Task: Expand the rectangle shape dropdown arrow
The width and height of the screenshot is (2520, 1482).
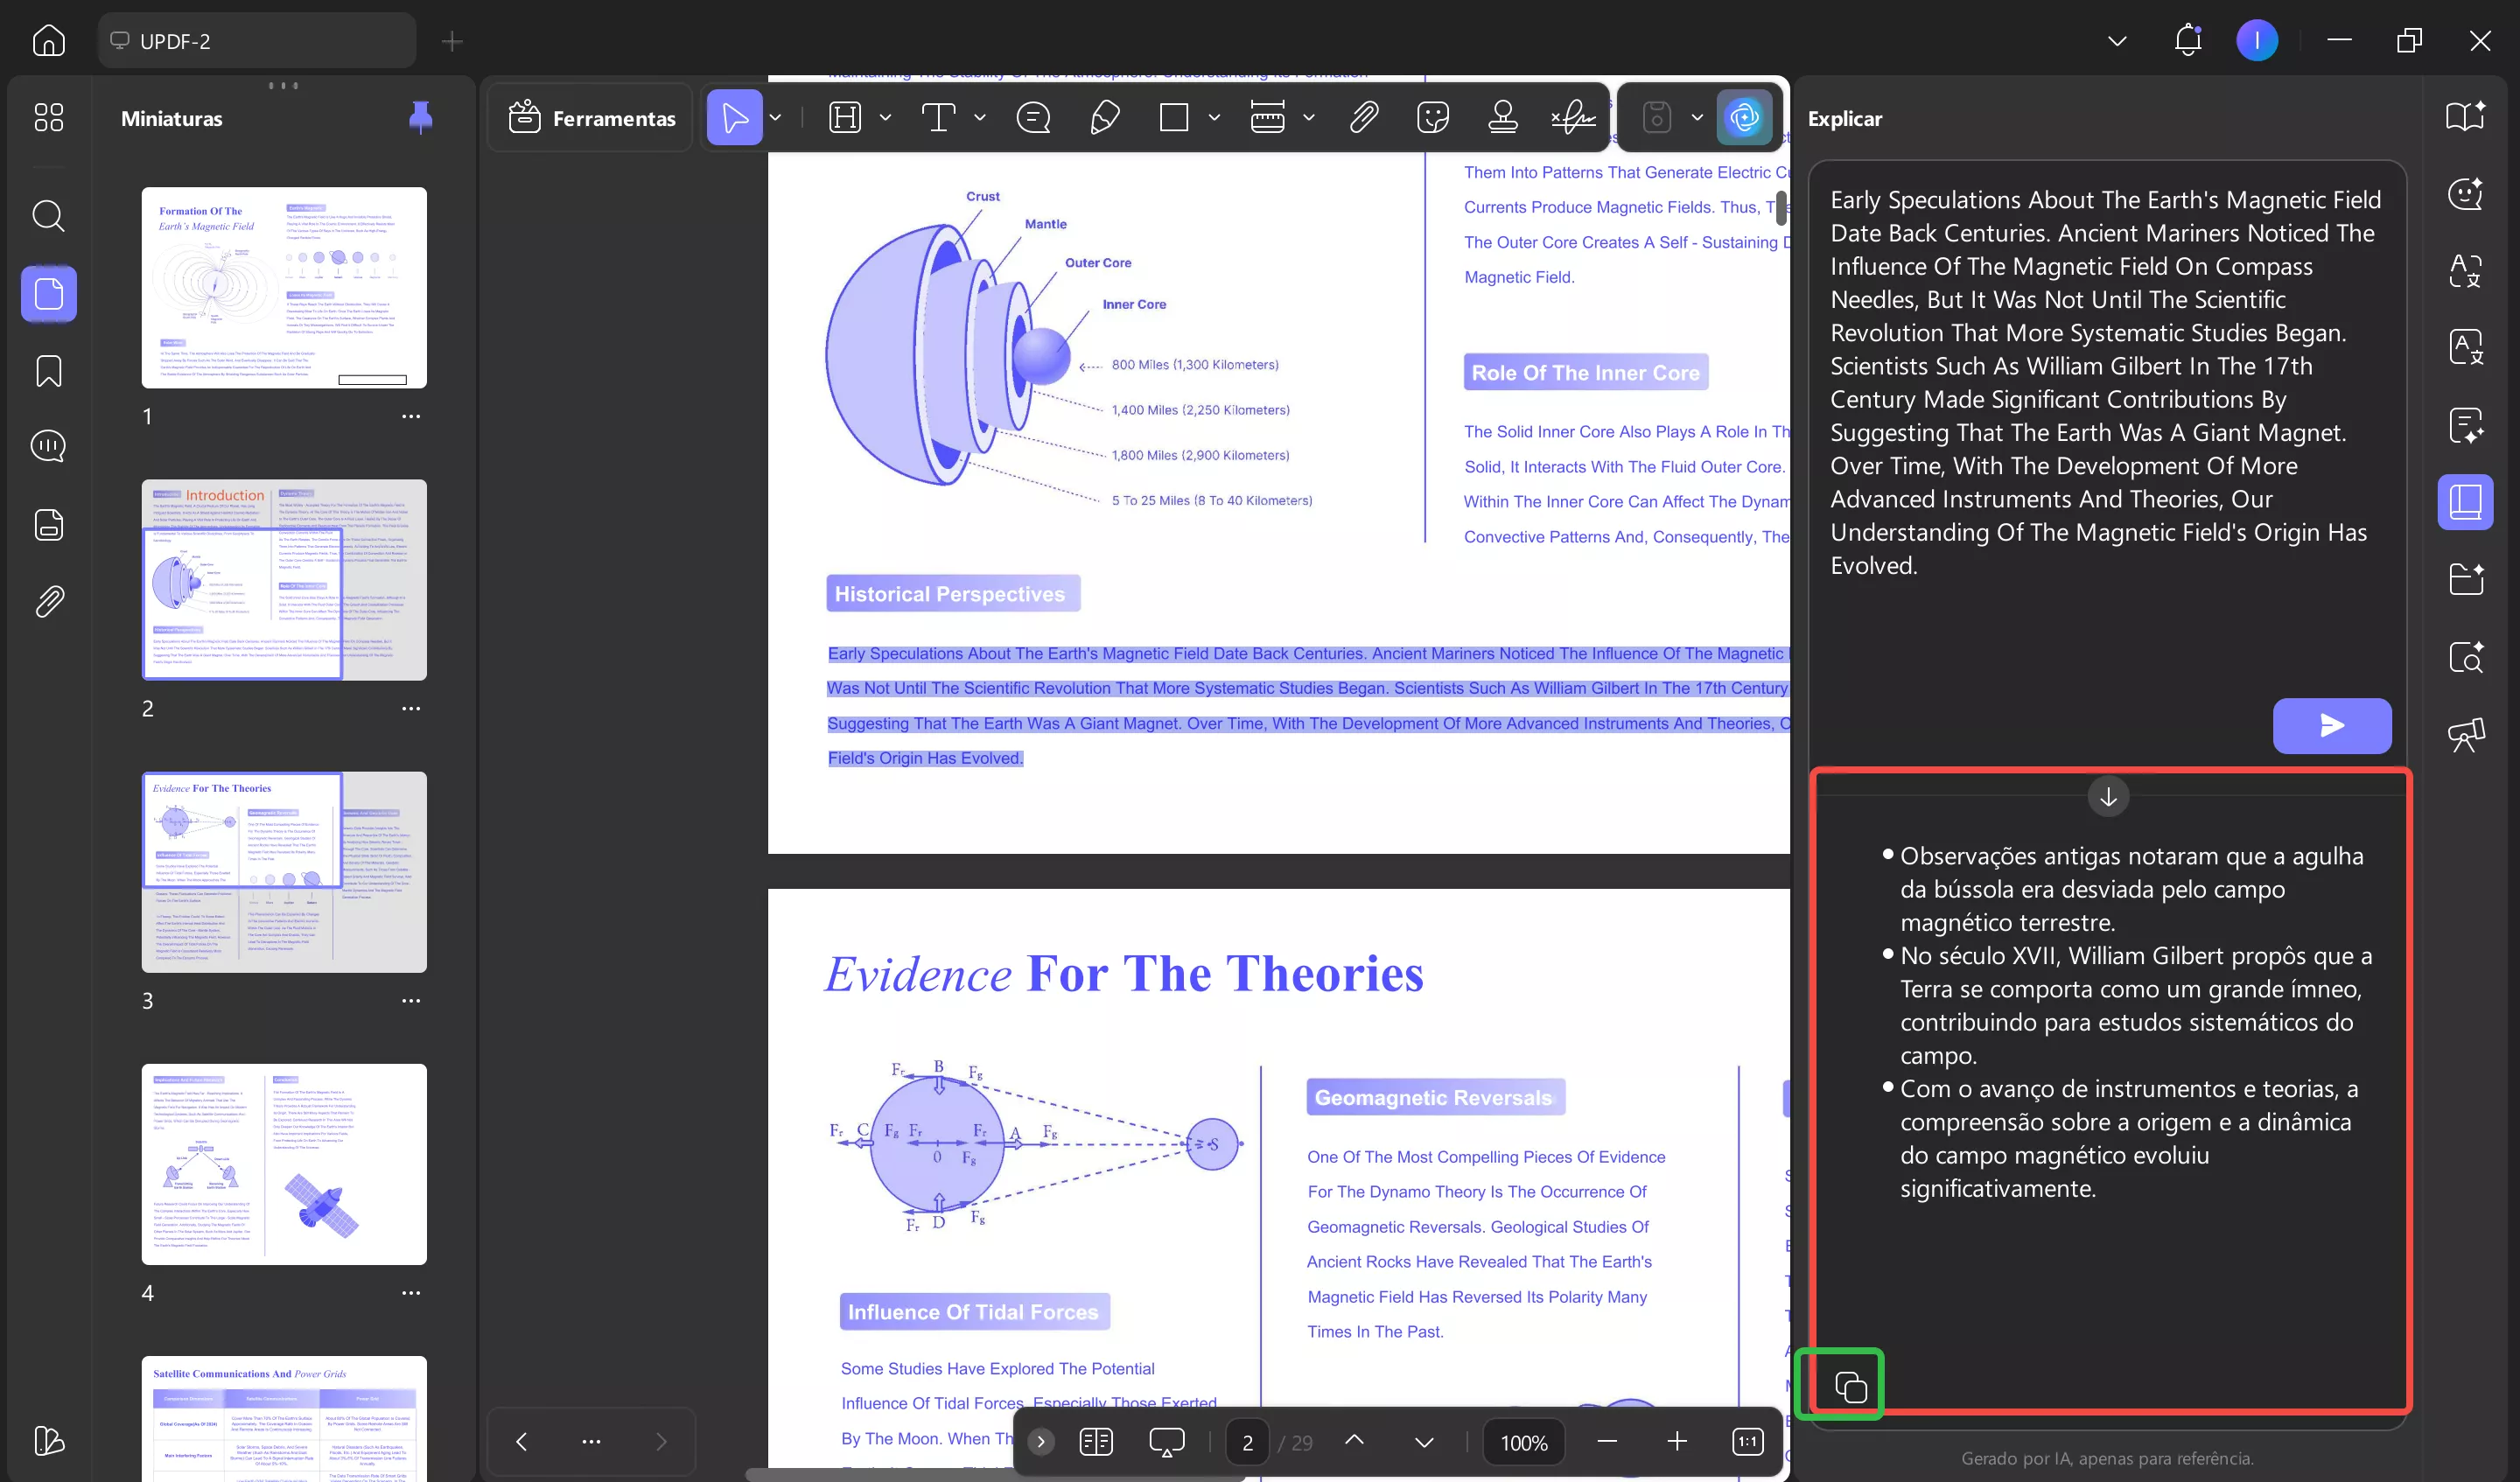Action: pyautogui.click(x=1214, y=118)
